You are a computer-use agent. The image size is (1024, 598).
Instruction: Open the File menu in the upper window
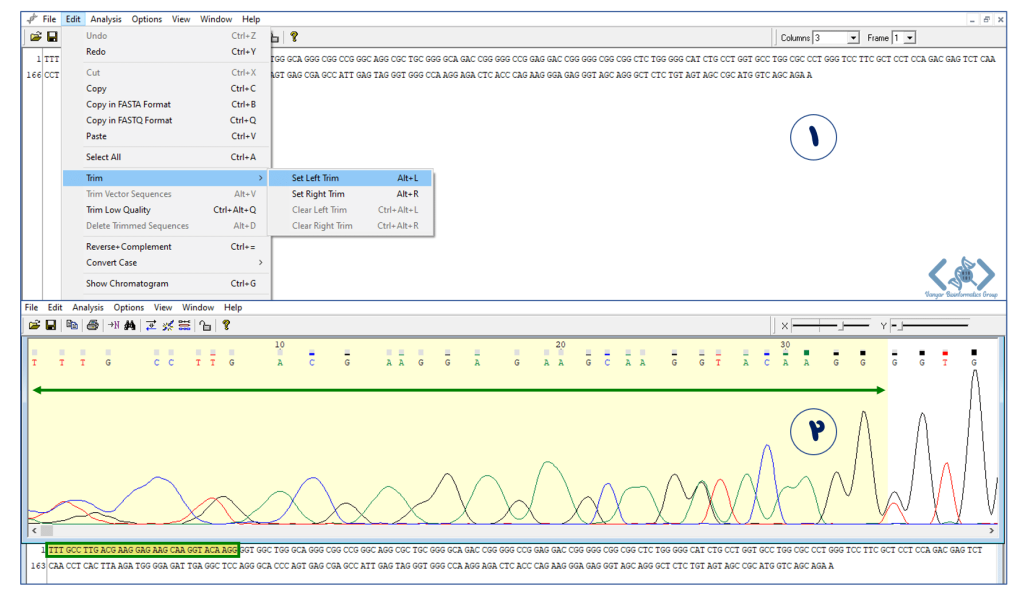(50, 19)
